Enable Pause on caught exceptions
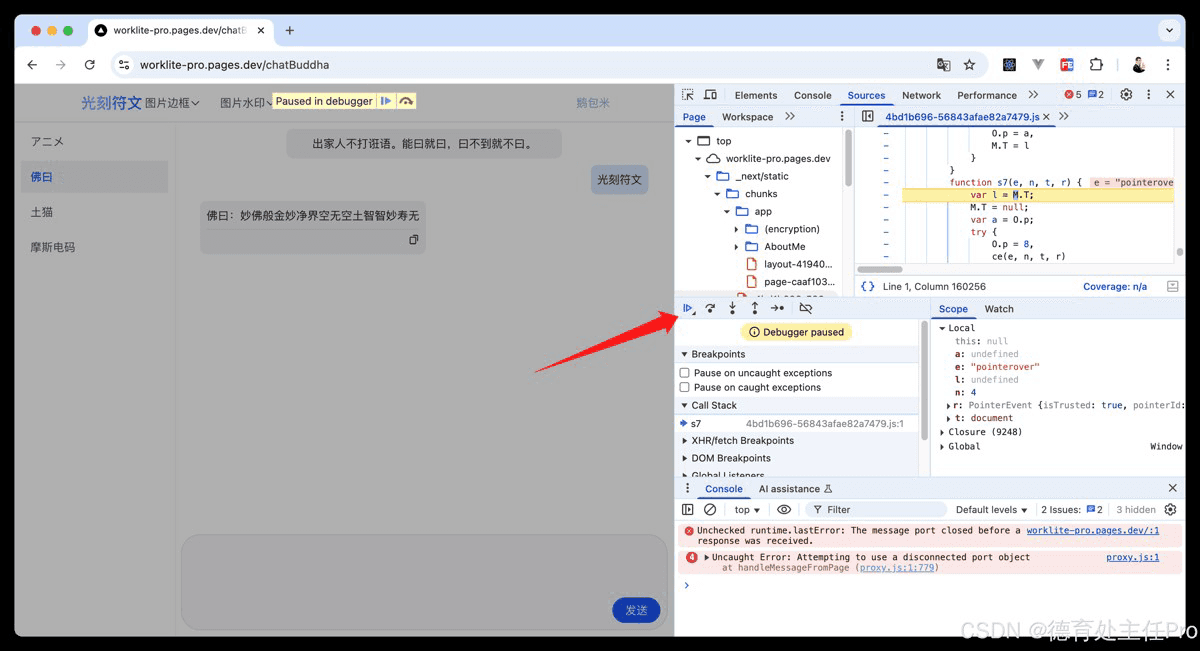1200x651 pixels. 685,388
